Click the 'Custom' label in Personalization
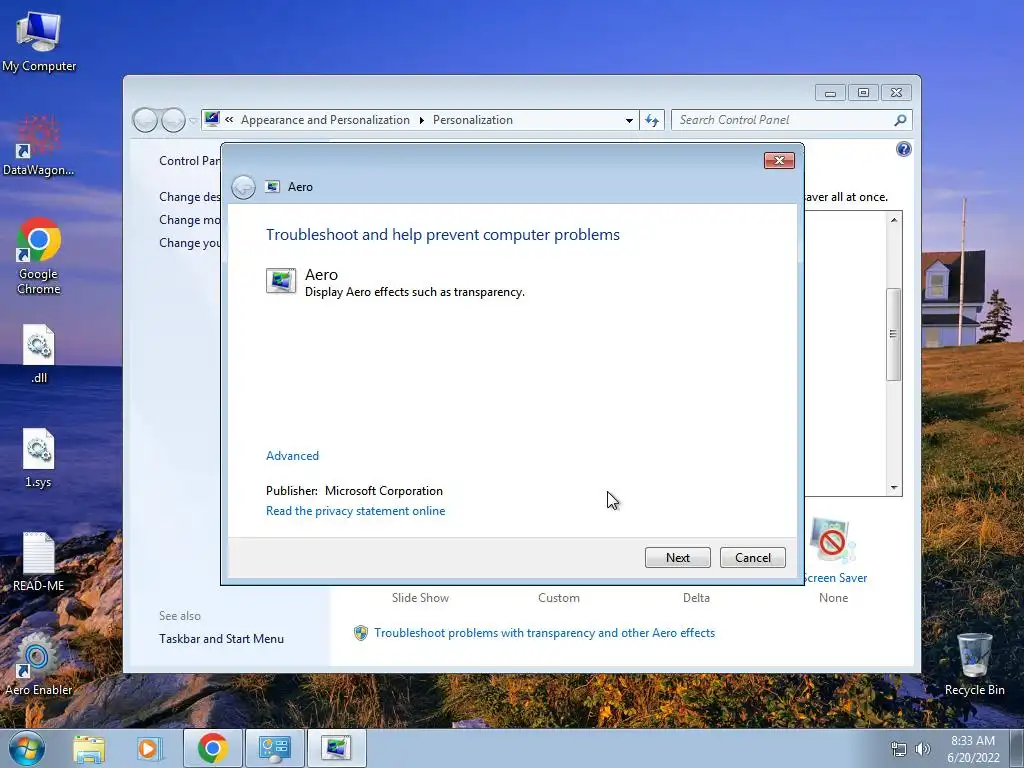 tap(558, 598)
